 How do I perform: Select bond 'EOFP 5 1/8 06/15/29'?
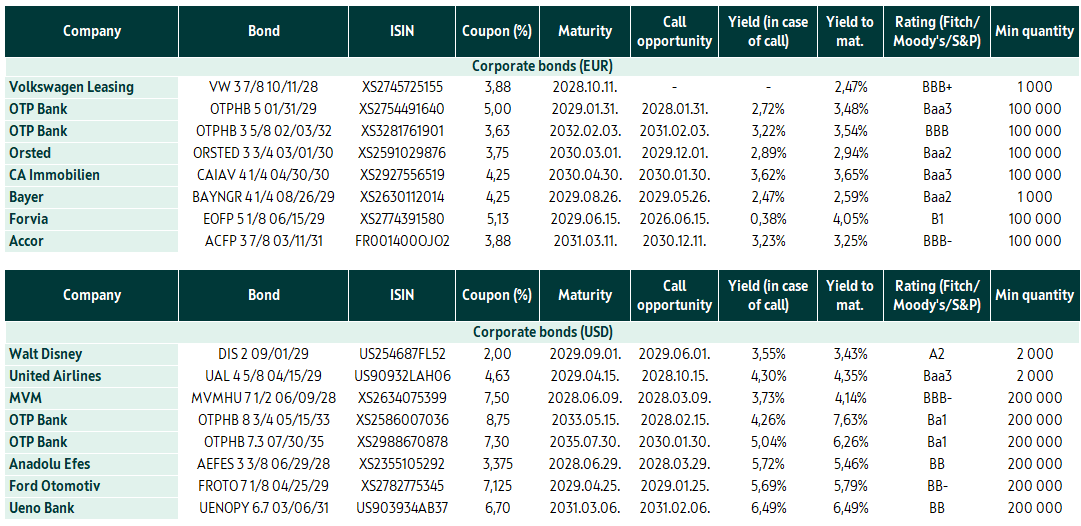coord(263,219)
